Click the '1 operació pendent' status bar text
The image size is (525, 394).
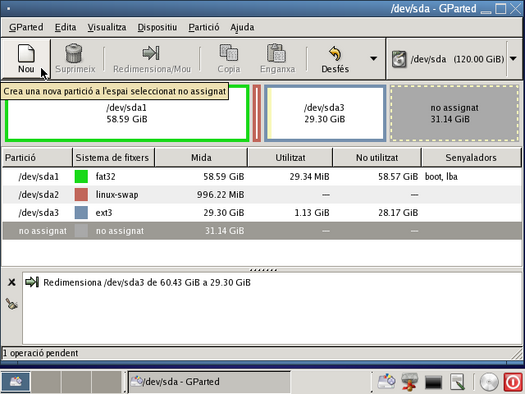[41, 353]
